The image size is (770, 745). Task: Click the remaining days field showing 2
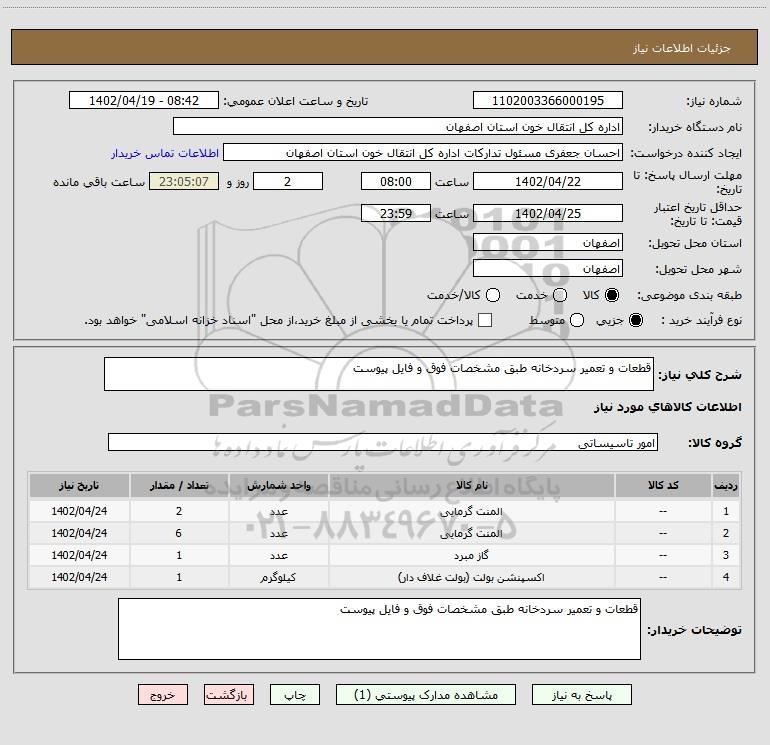pyautogui.click(x=288, y=181)
